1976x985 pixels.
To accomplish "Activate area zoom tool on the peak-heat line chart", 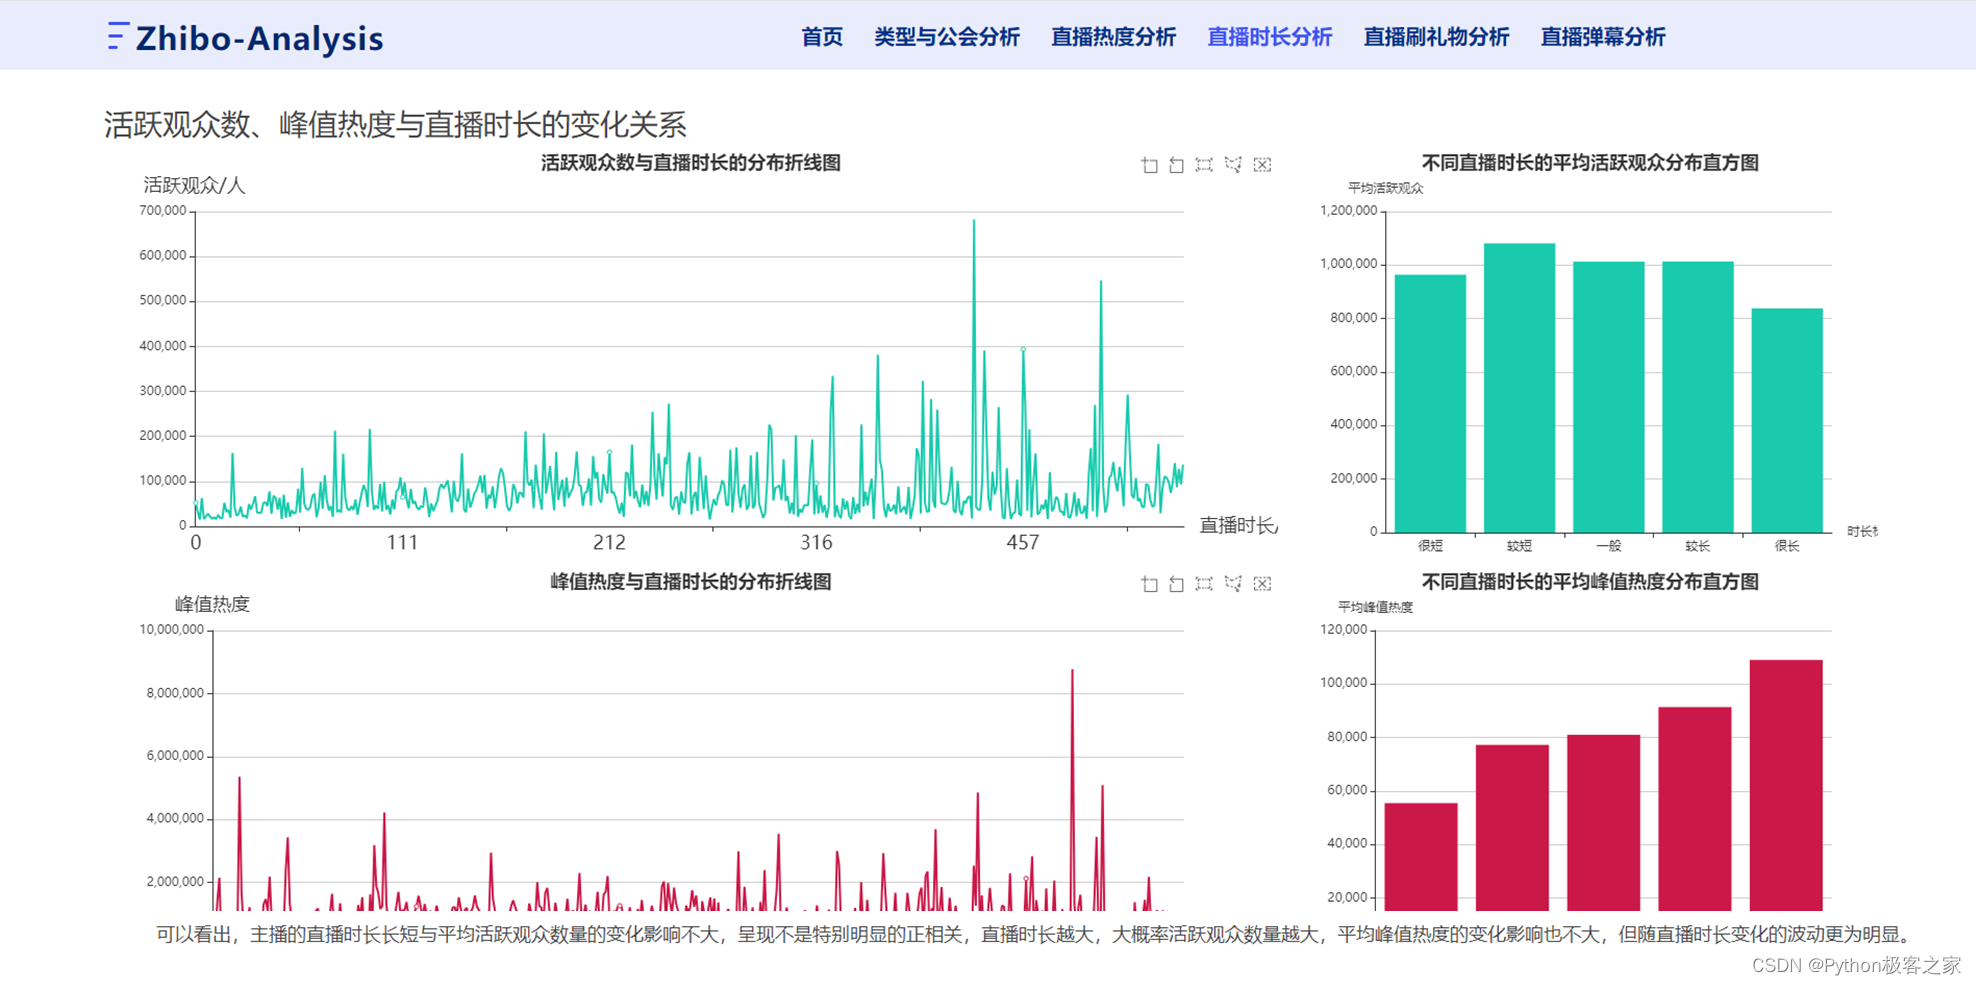I will click(x=1149, y=584).
